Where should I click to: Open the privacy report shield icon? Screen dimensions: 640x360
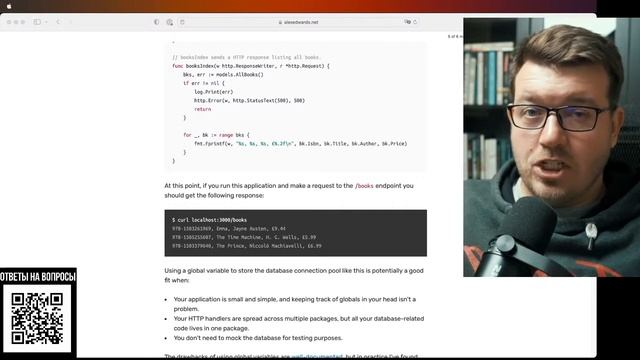(156, 22)
